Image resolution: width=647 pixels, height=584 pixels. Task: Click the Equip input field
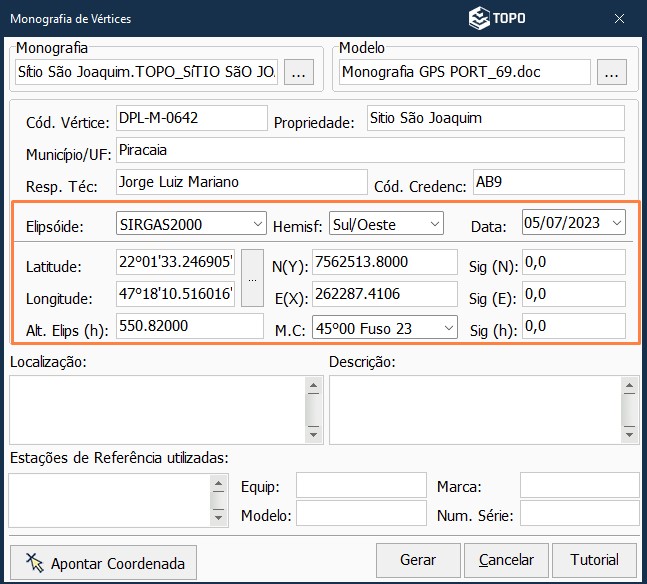tap(361, 485)
